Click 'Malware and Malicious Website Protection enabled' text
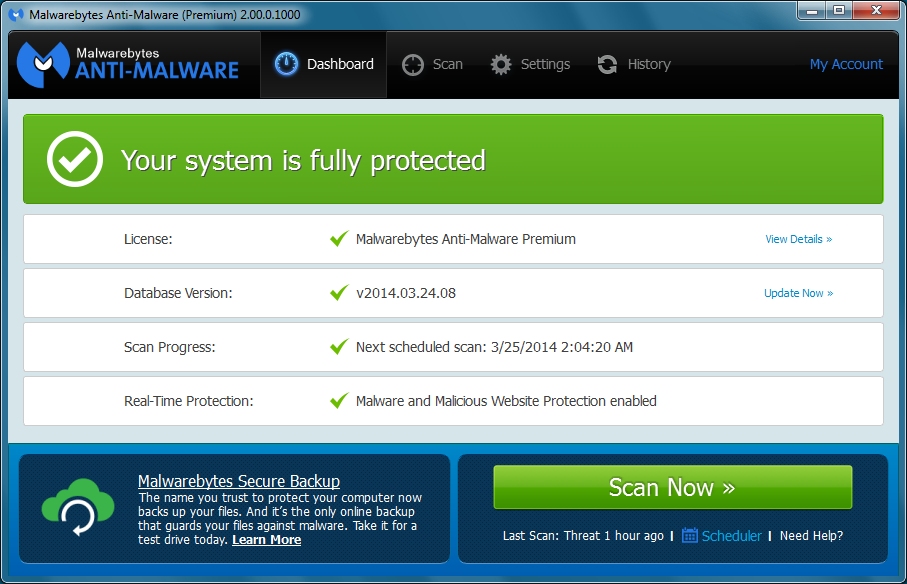This screenshot has height=584, width=907. click(x=506, y=401)
